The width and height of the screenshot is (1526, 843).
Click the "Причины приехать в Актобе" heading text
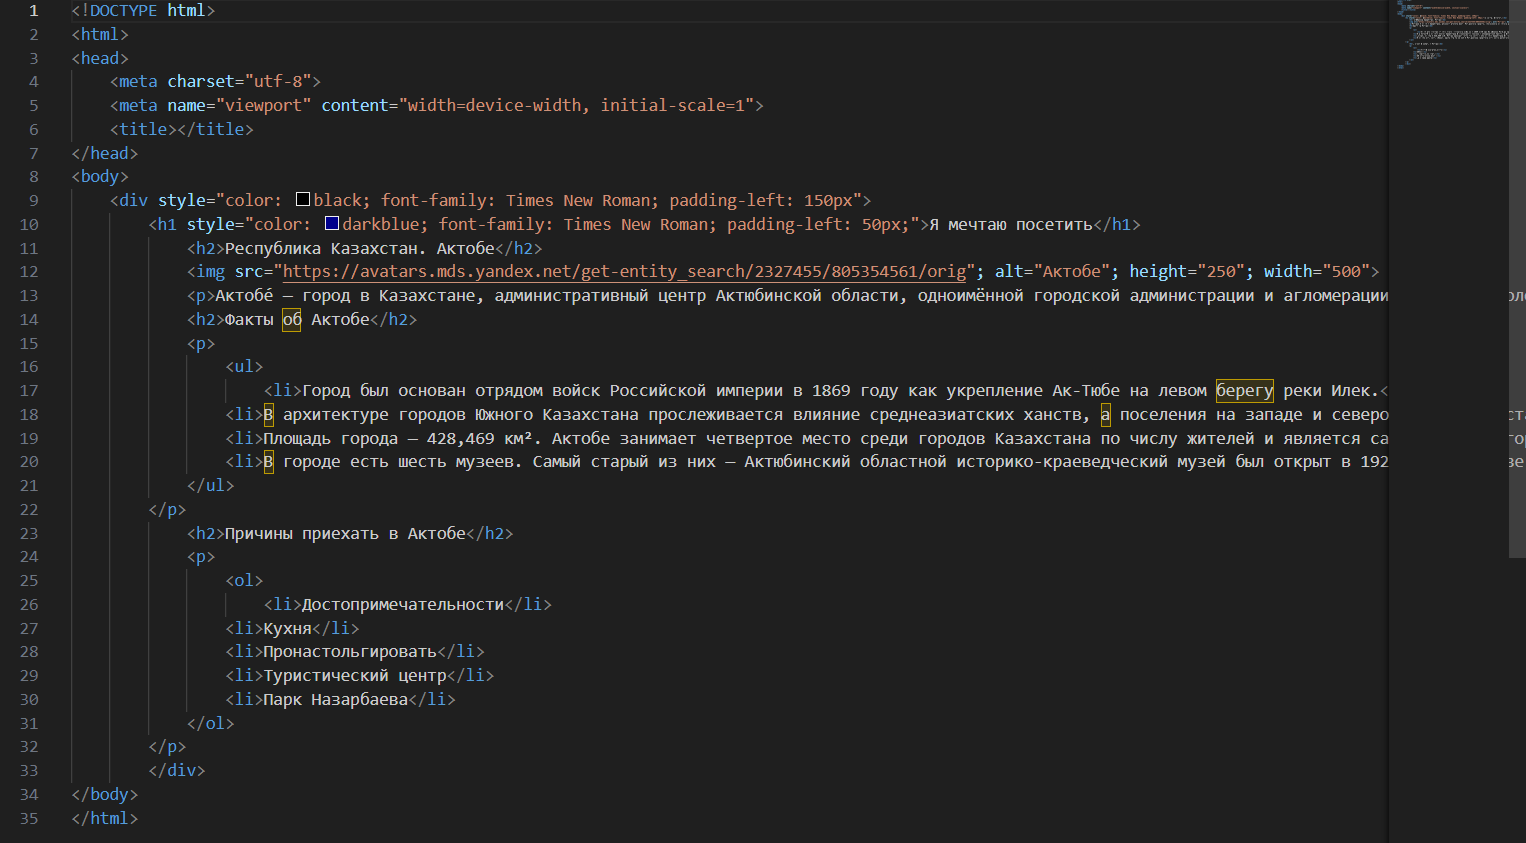point(344,533)
